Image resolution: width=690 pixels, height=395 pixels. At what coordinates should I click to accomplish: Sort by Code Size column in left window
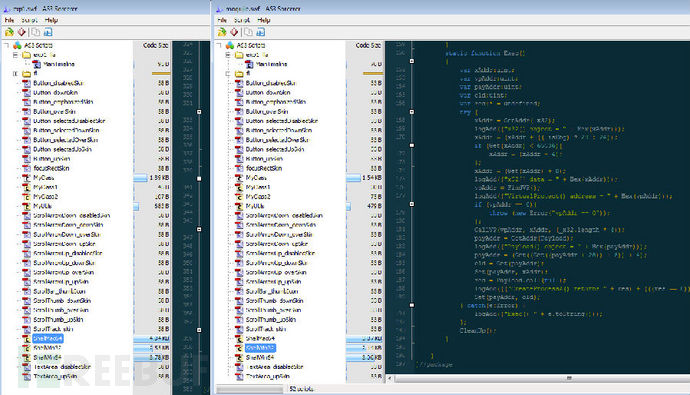pyautogui.click(x=156, y=45)
